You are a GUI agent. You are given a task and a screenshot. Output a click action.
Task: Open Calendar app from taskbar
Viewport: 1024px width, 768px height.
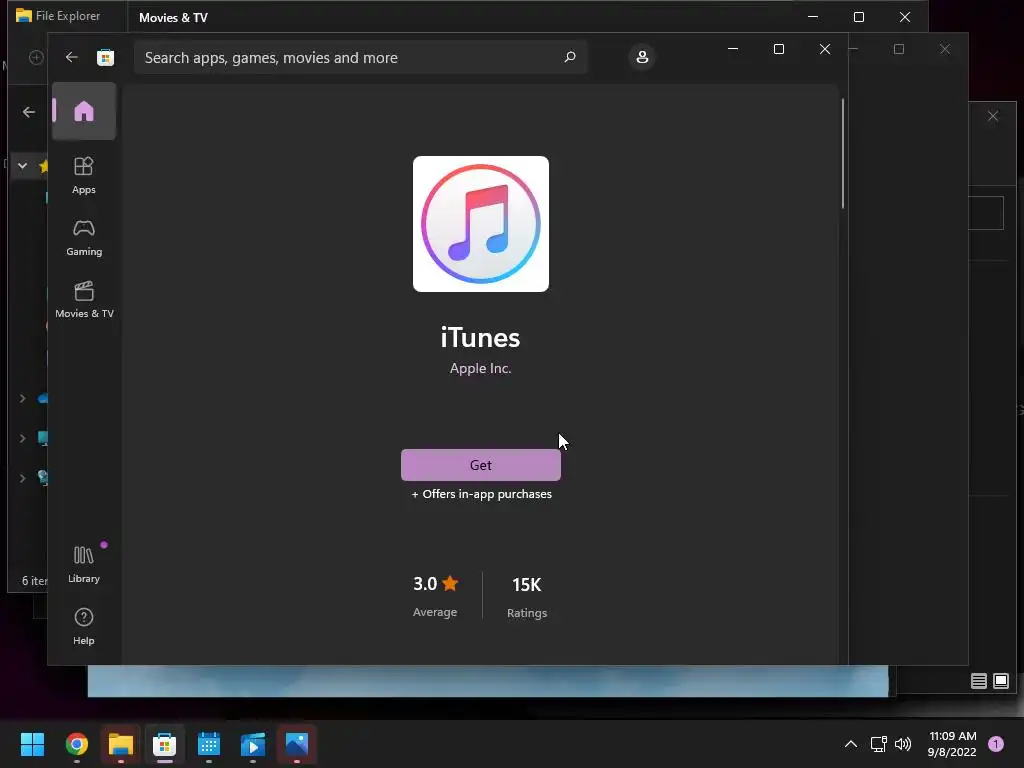[x=209, y=744]
